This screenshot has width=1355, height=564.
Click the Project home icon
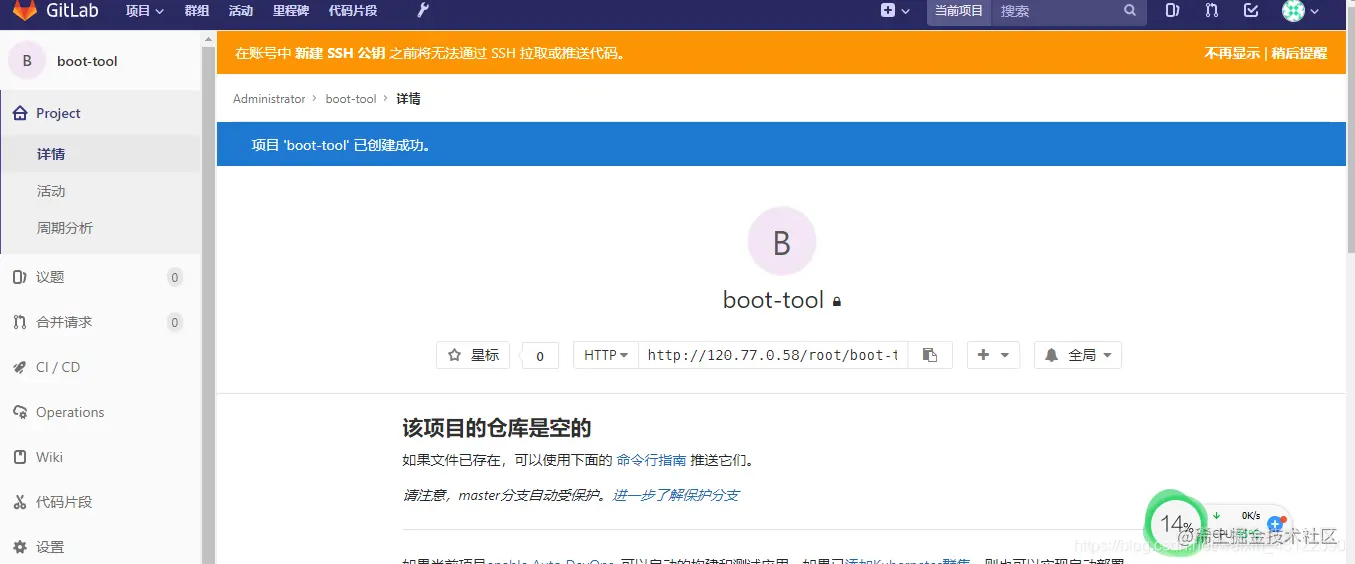(x=19, y=113)
